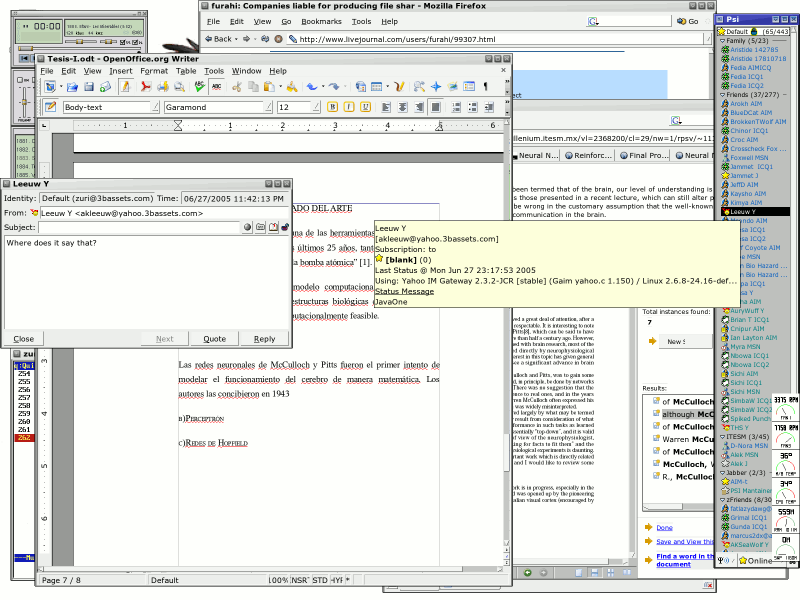Click the Save document icon in Writer
The width and height of the screenshot is (800, 600).
click(x=91, y=87)
